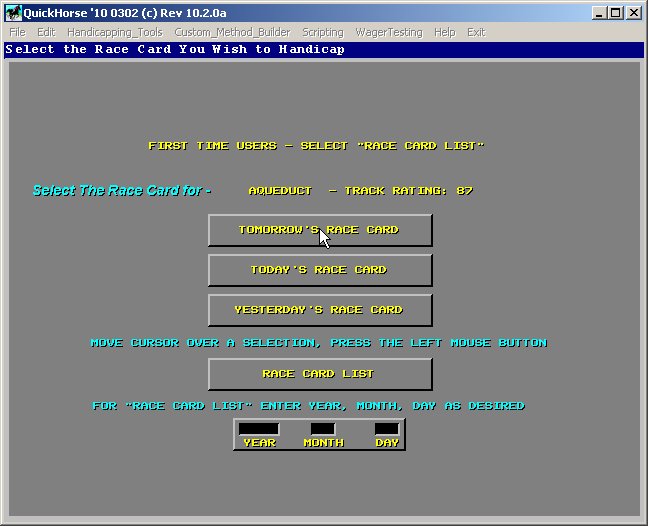Open the Handicapping_Tools menu

(x=114, y=32)
